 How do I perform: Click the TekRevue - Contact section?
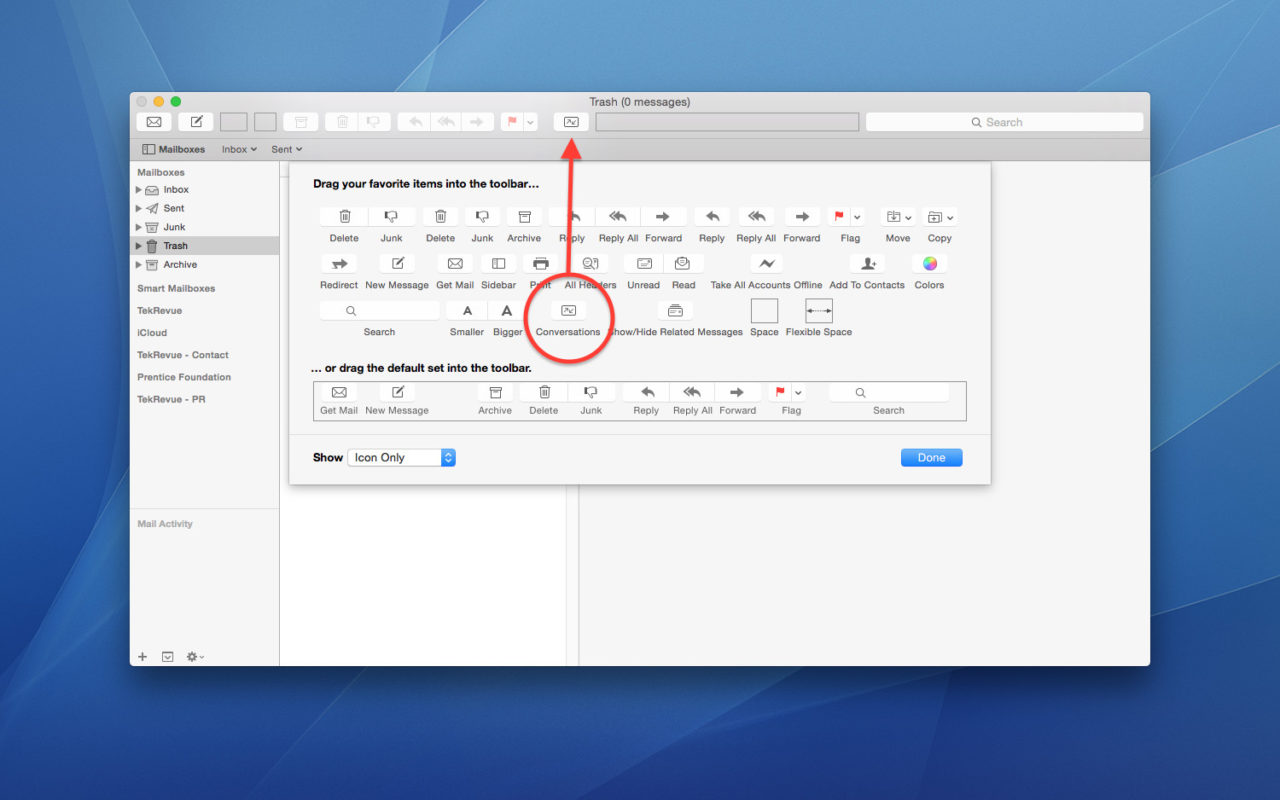coord(183,355)
